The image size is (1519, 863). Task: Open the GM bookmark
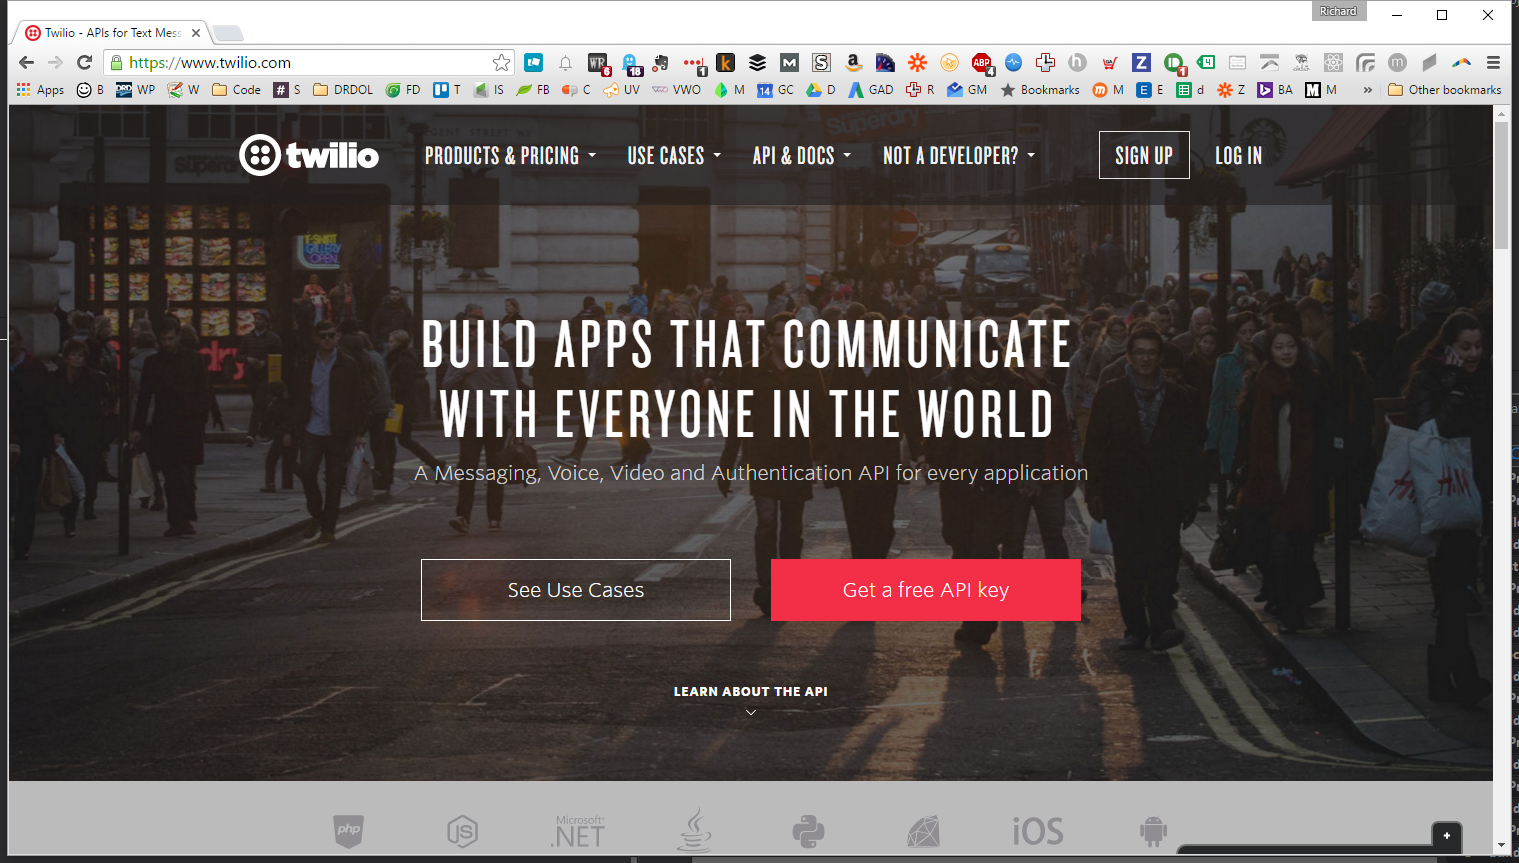tap(967, 90)
